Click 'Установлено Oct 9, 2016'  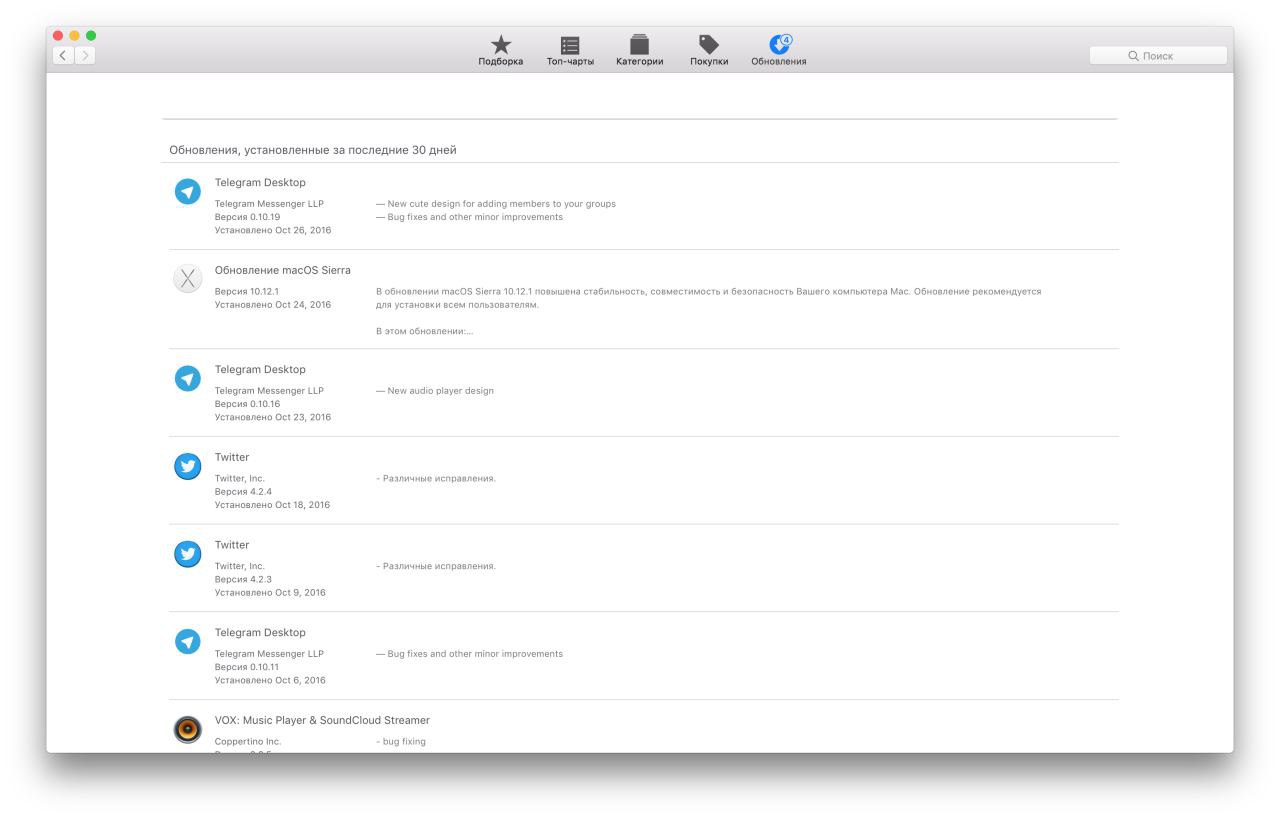coord(270,592)
